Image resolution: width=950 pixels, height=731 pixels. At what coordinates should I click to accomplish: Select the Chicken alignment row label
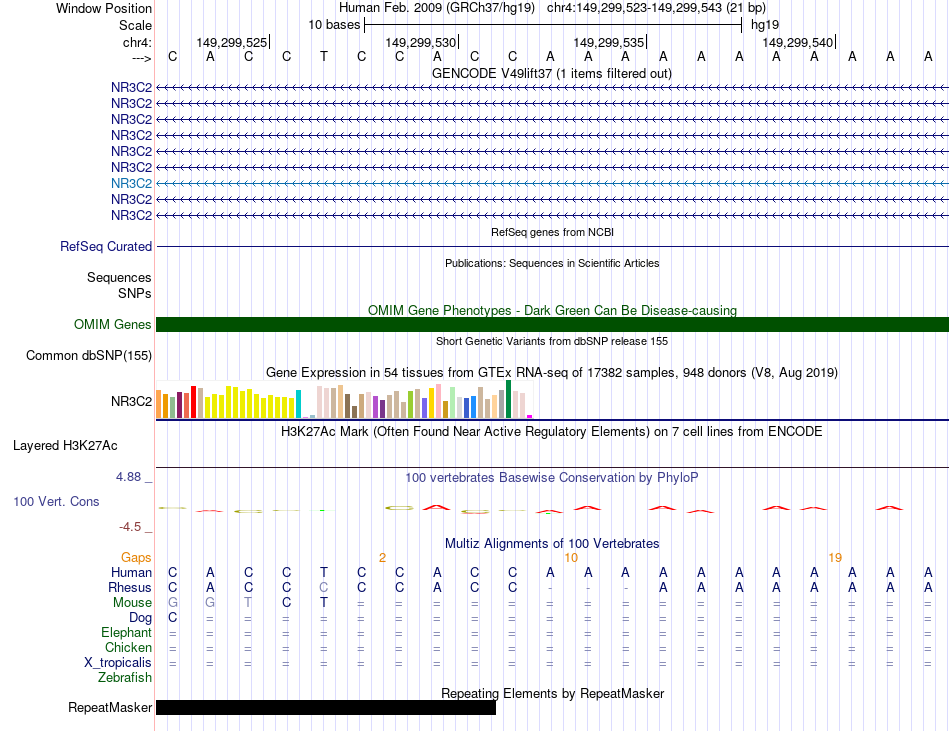pyautogui.click(x=128, y=647)
